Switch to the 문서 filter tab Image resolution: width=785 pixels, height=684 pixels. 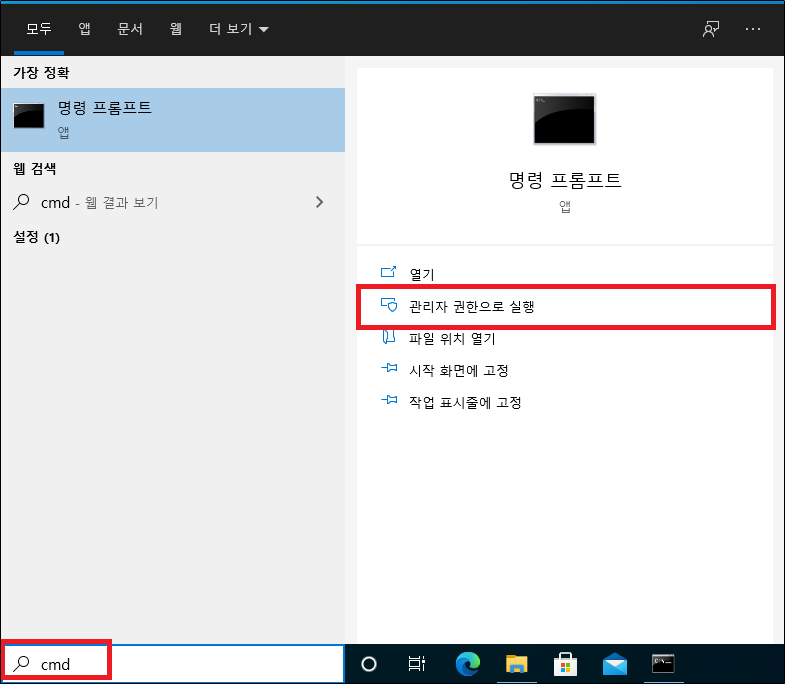tap(130, 29)
